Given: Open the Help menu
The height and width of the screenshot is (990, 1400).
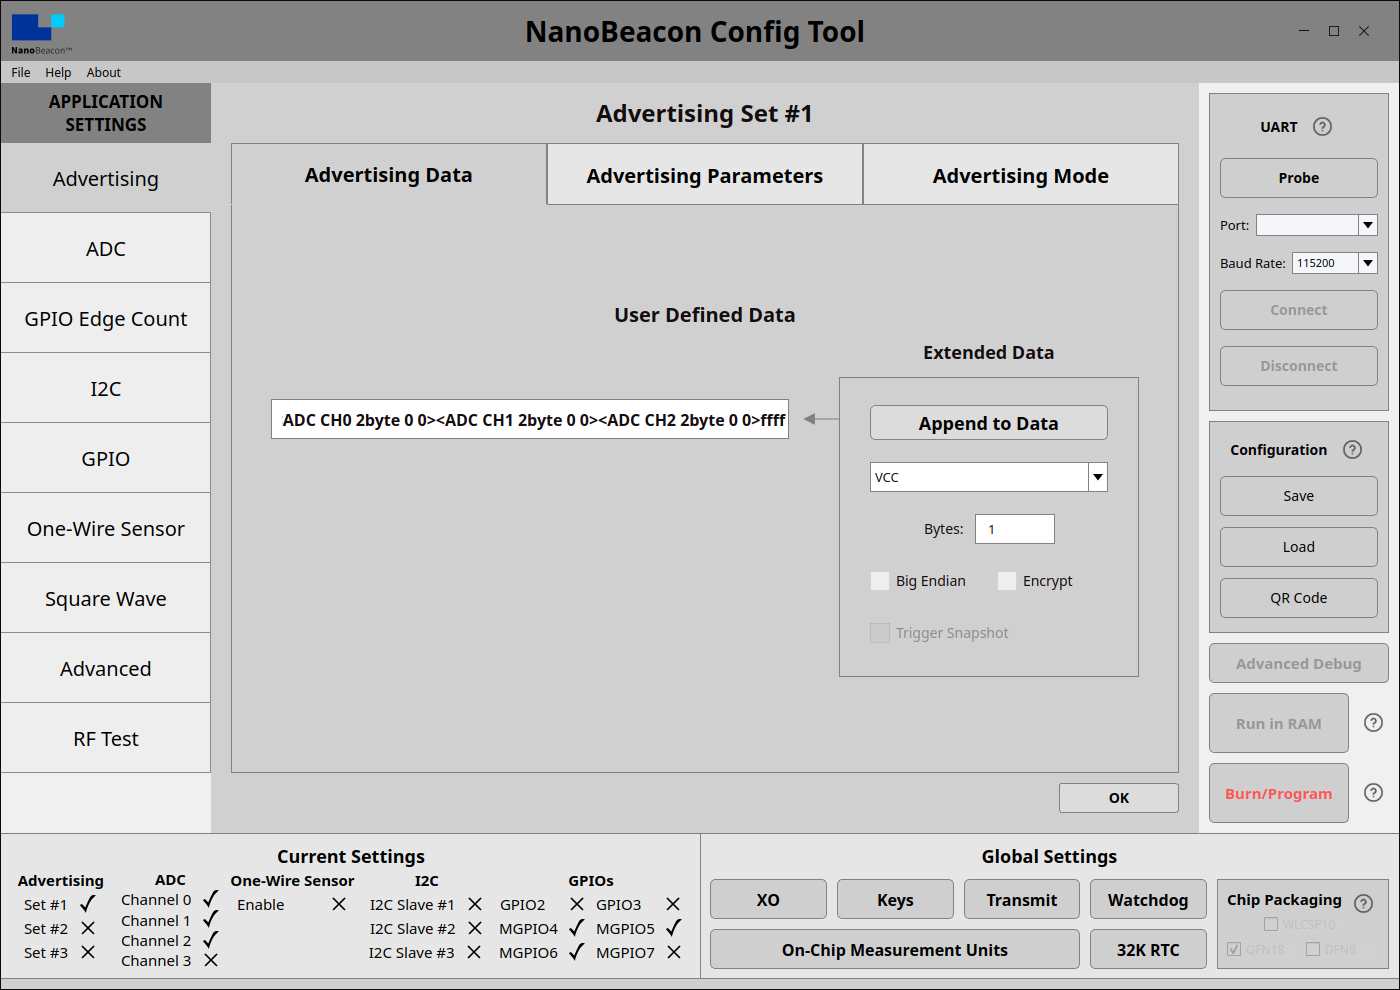Looking at the screenshot, I should click(58, 72).
